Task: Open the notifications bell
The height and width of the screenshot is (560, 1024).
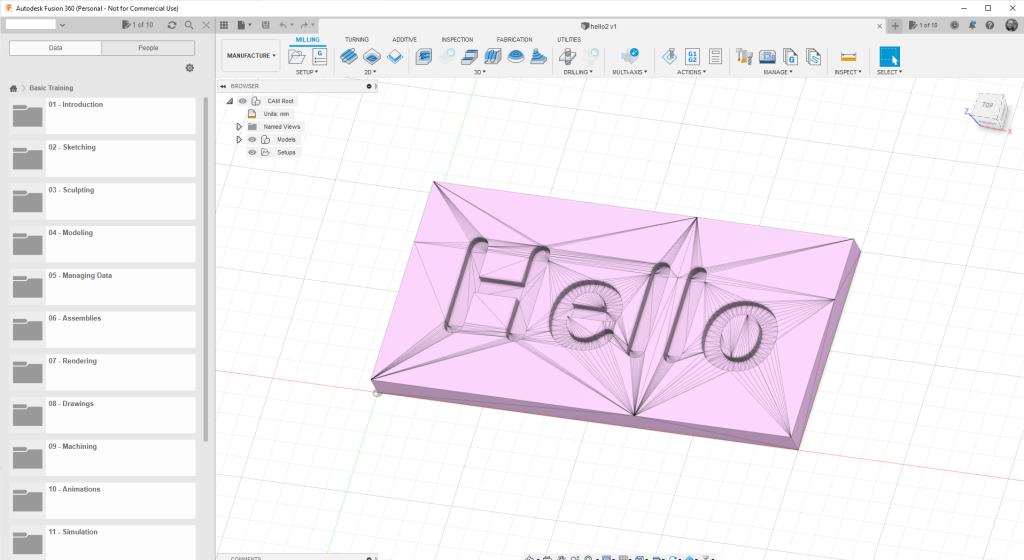Action: coord(972,25)
